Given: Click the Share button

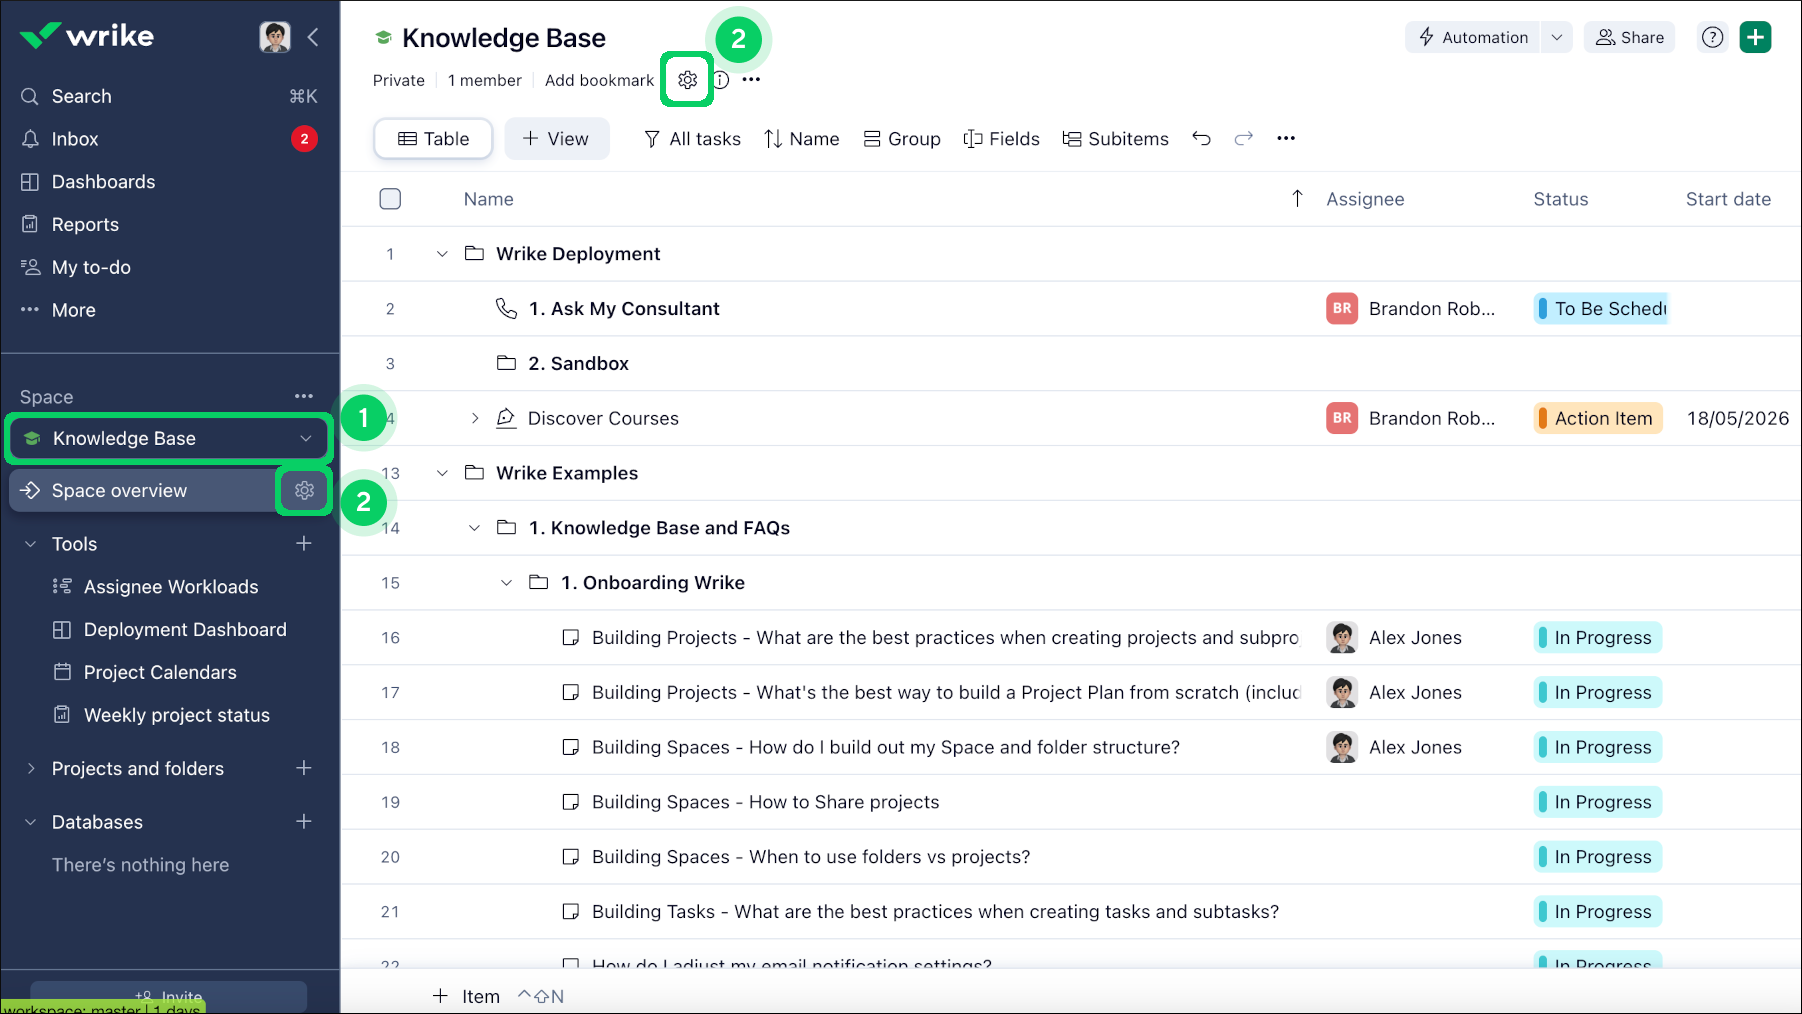Looking at the screenshot, I should [x=1629, y=37].
